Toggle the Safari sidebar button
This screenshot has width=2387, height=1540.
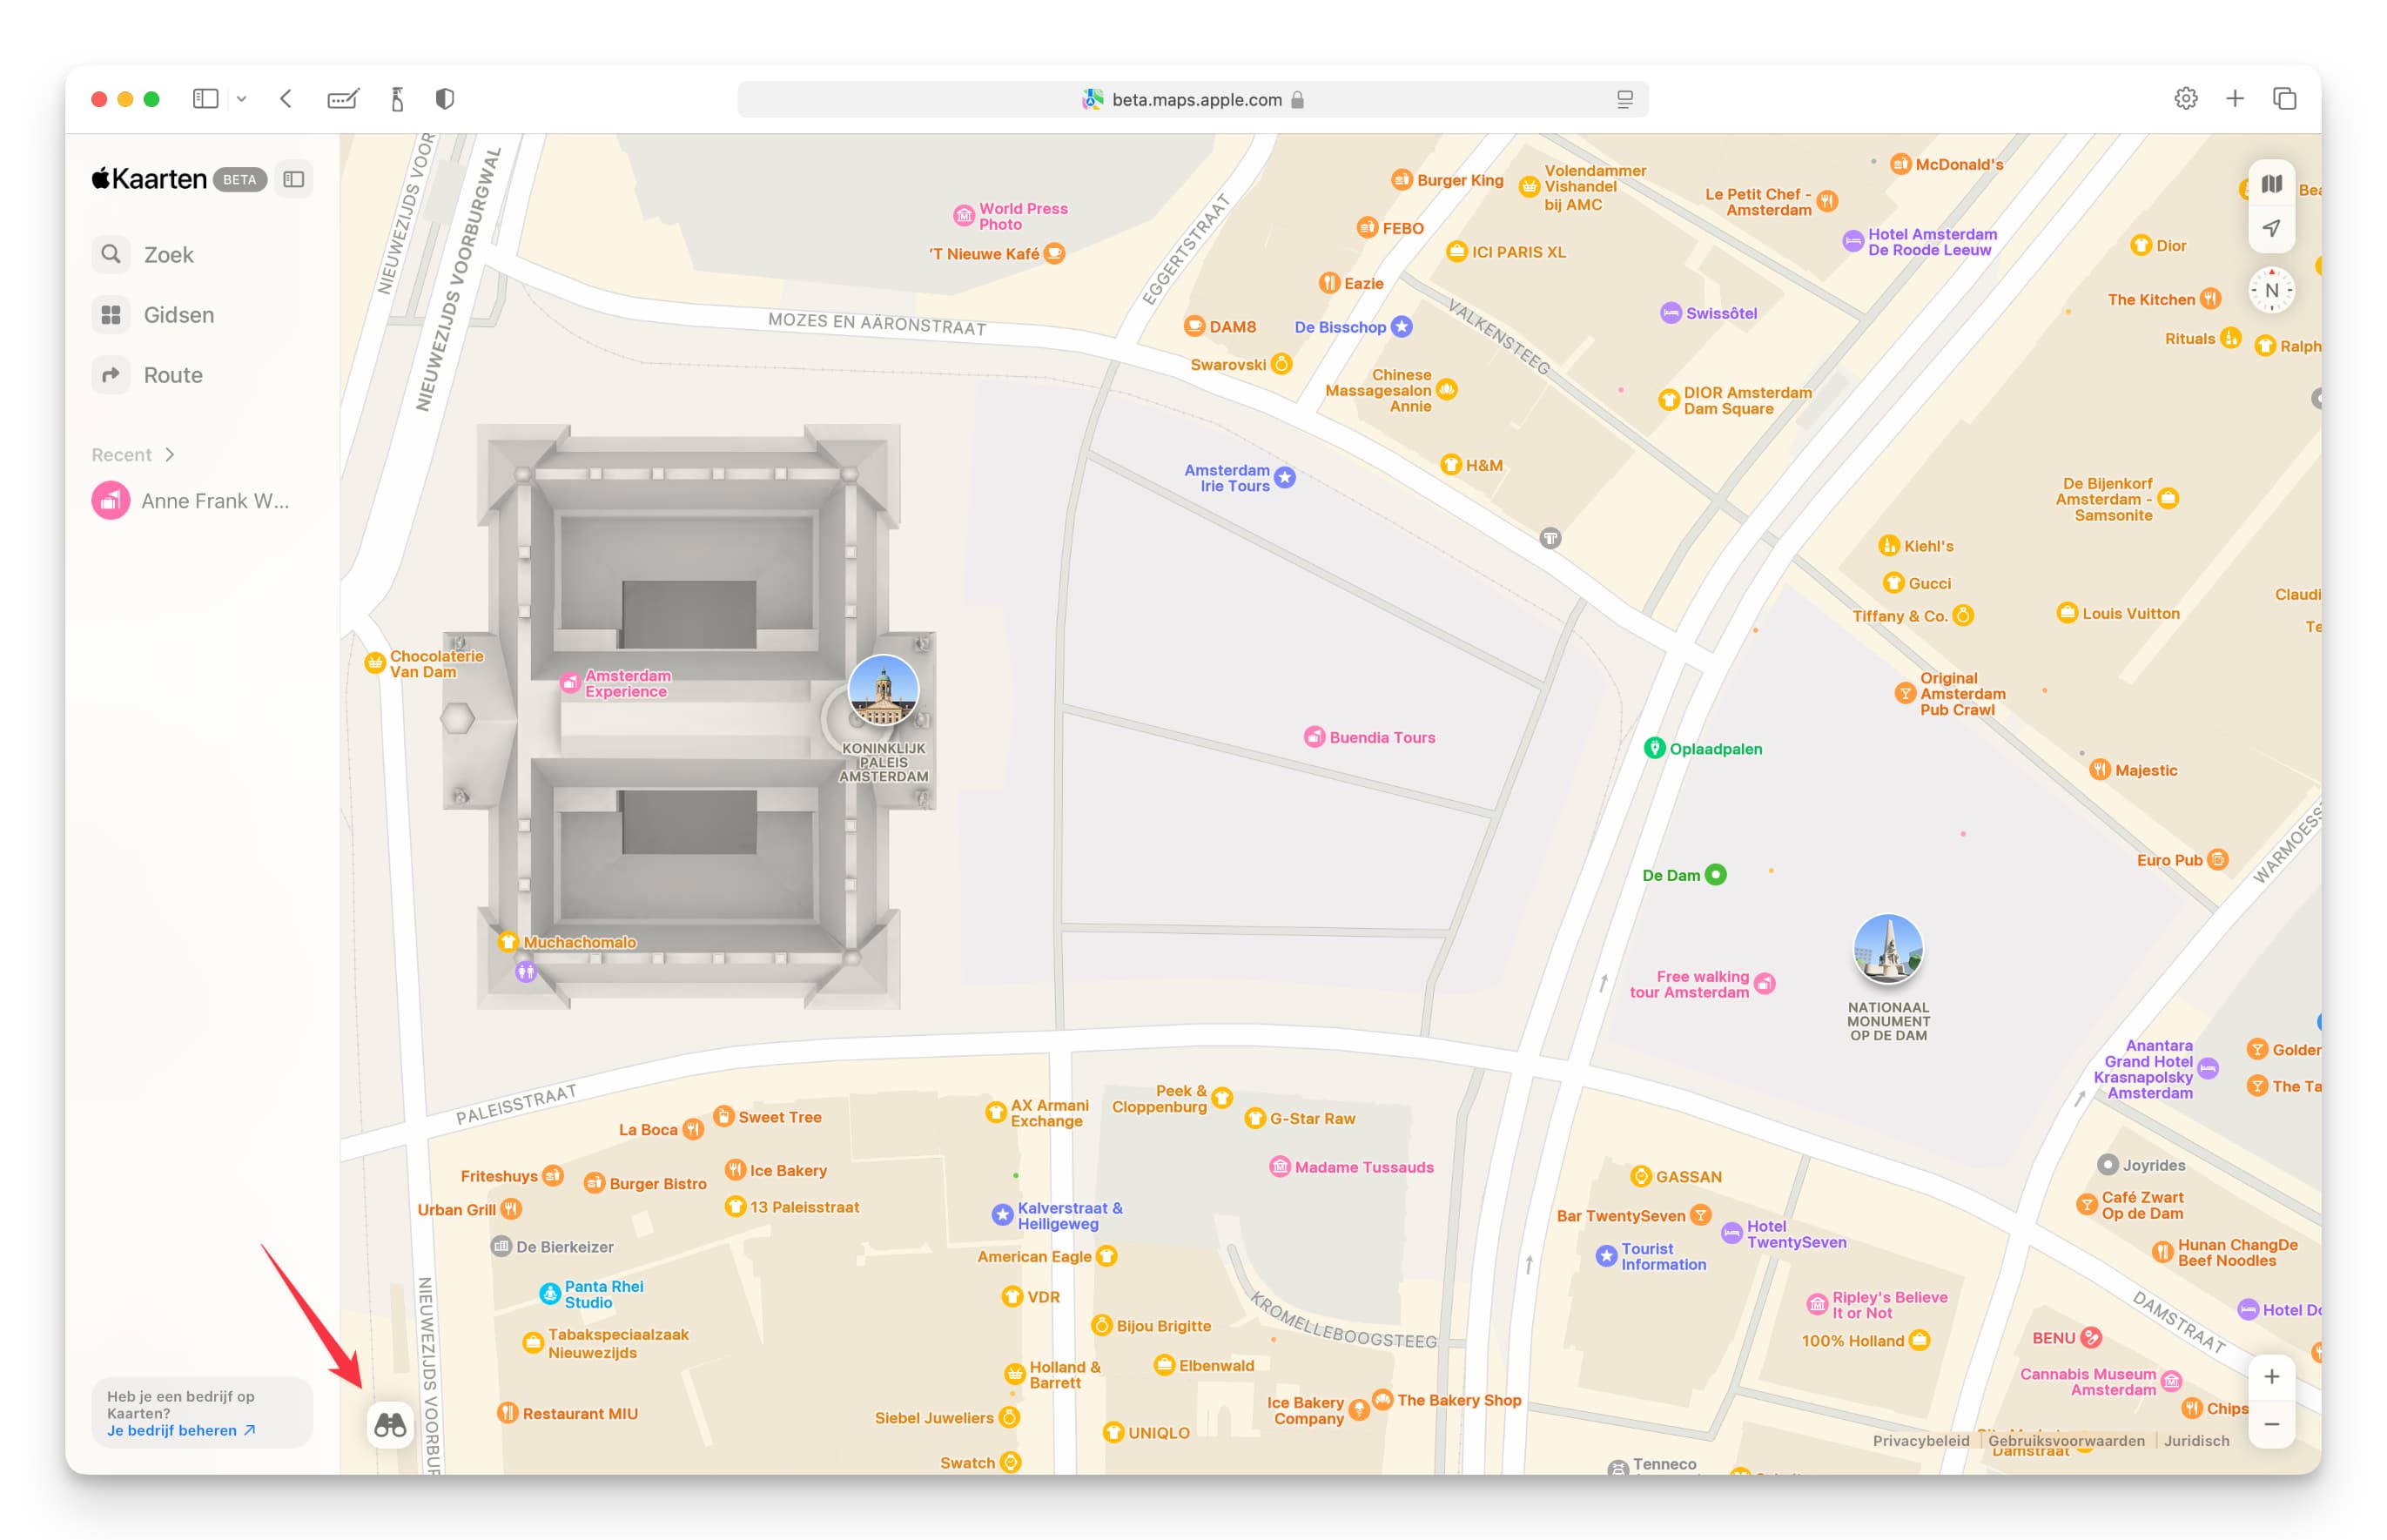point(206,99)
